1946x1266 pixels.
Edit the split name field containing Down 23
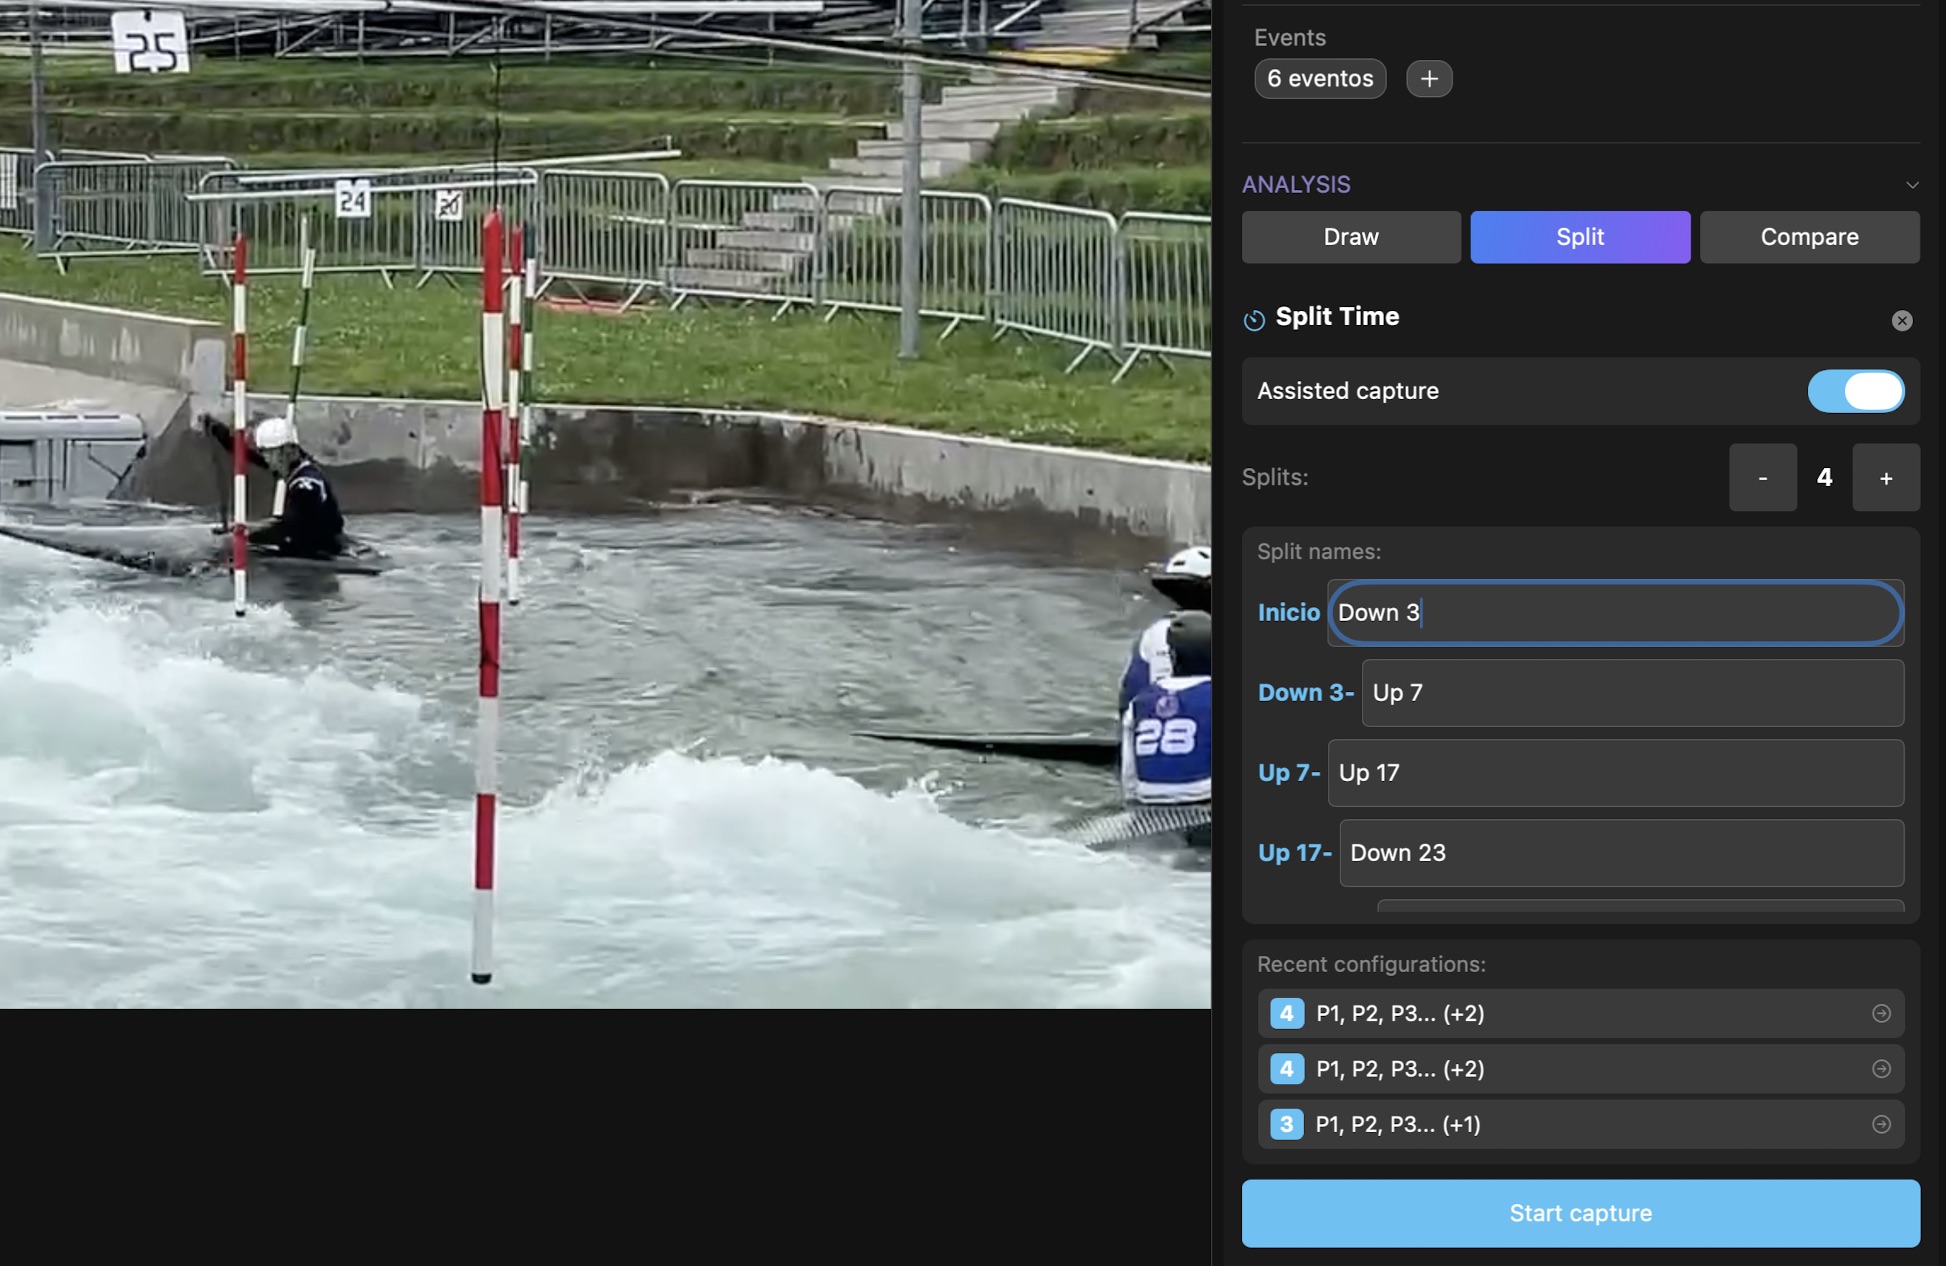click(x=1620, y=853)
